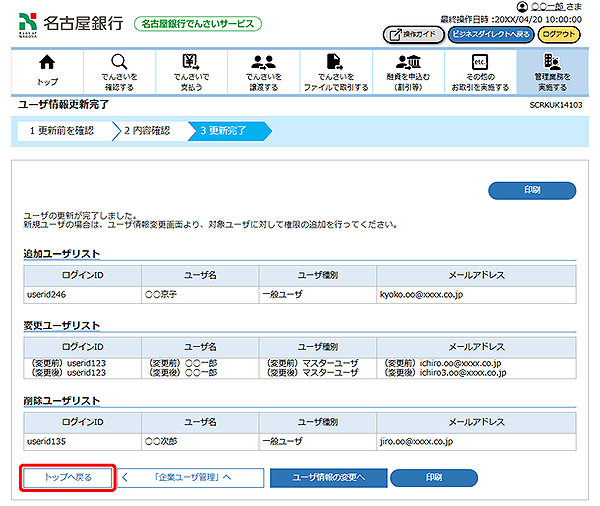Click でんさいをファイルで取引する file icon
The width and height of the screenshot is (600, 506).
(336, 64)
